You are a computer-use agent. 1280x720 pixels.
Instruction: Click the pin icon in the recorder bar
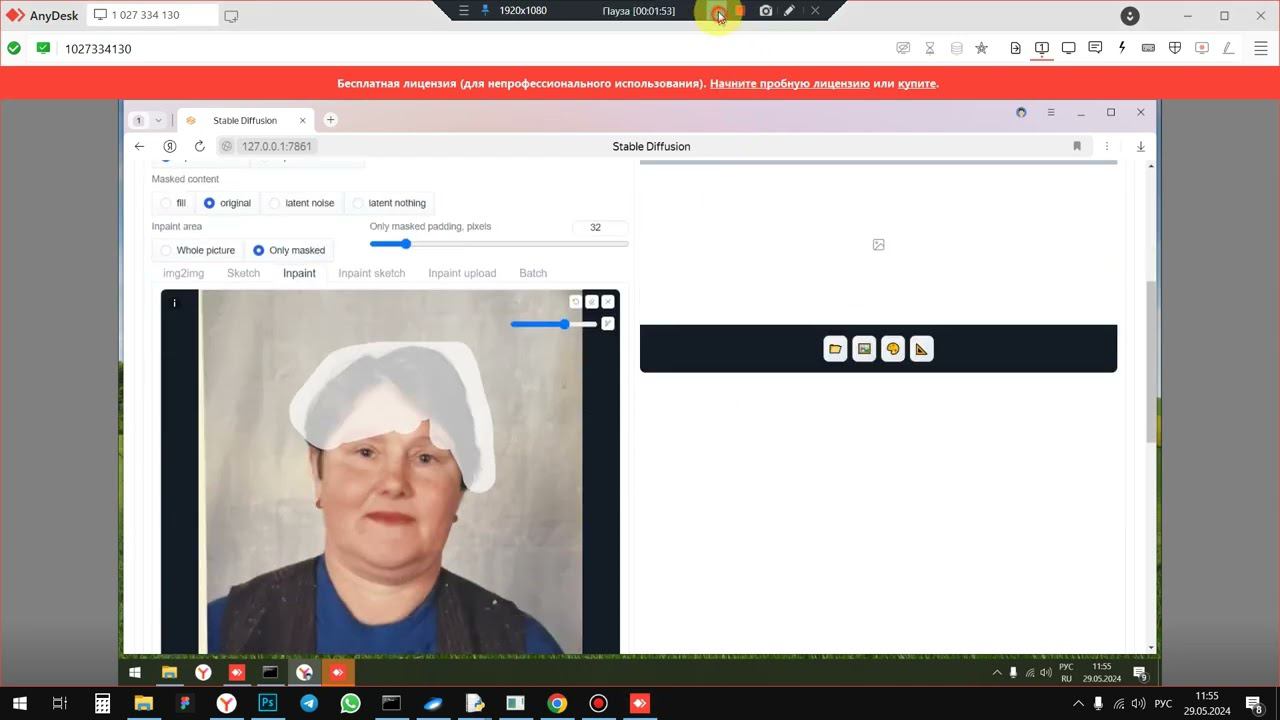click(x=486, y=11)
